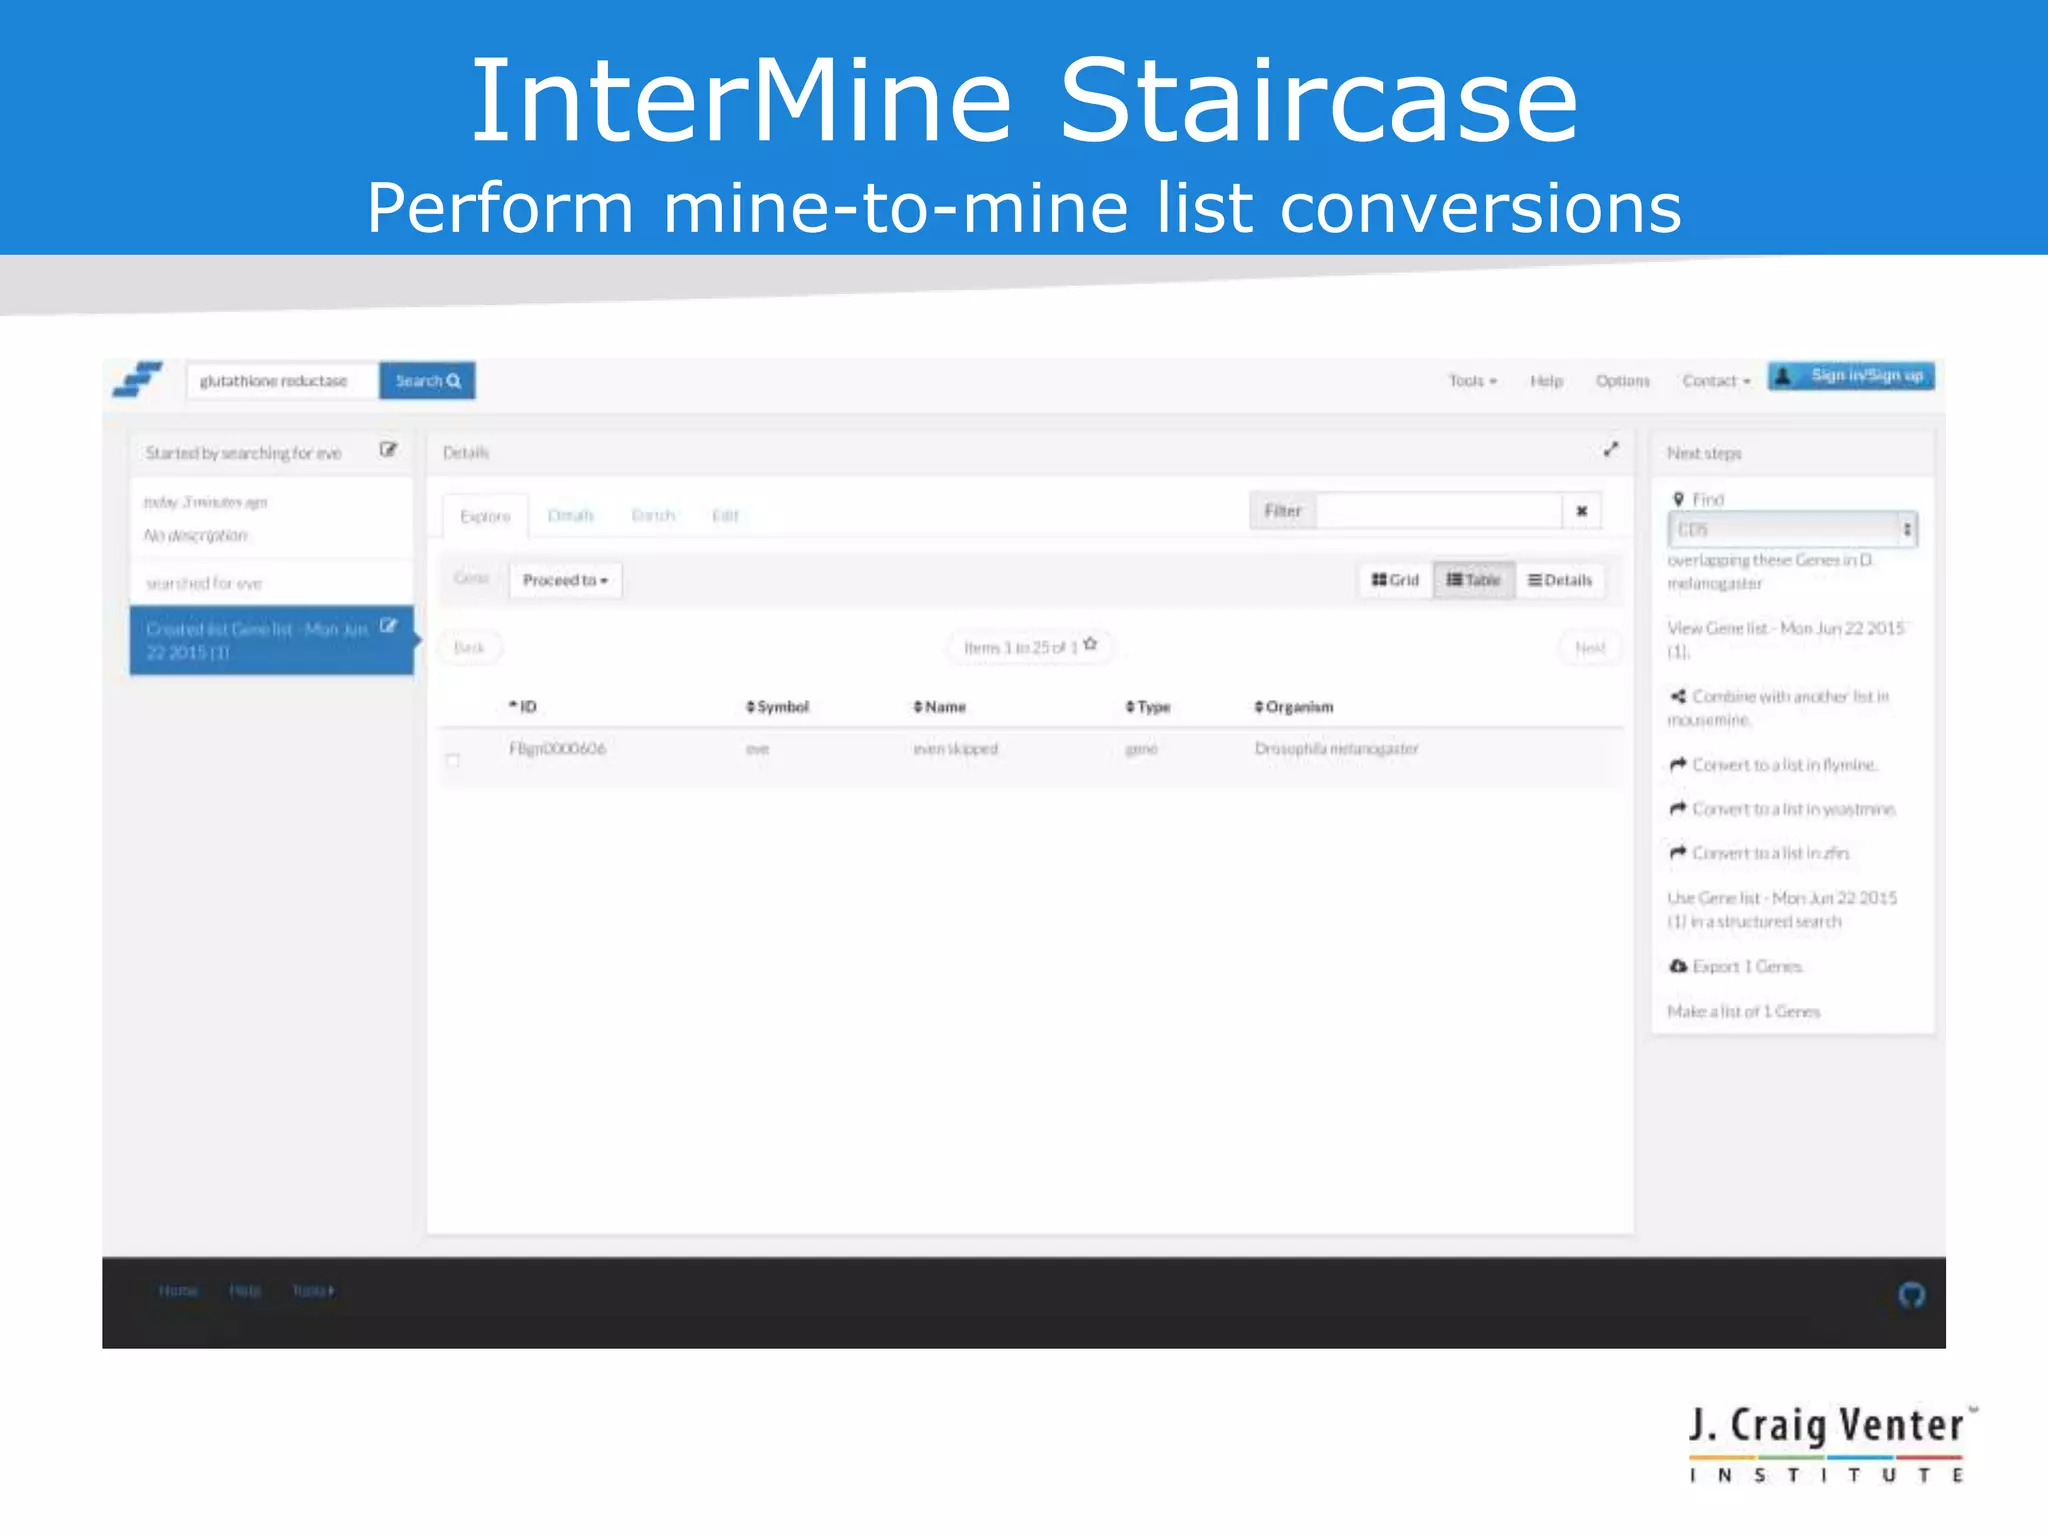Open the Proceed to dropdown
The height and width of the screenshot is (1536, 2048).
[565, 580]
